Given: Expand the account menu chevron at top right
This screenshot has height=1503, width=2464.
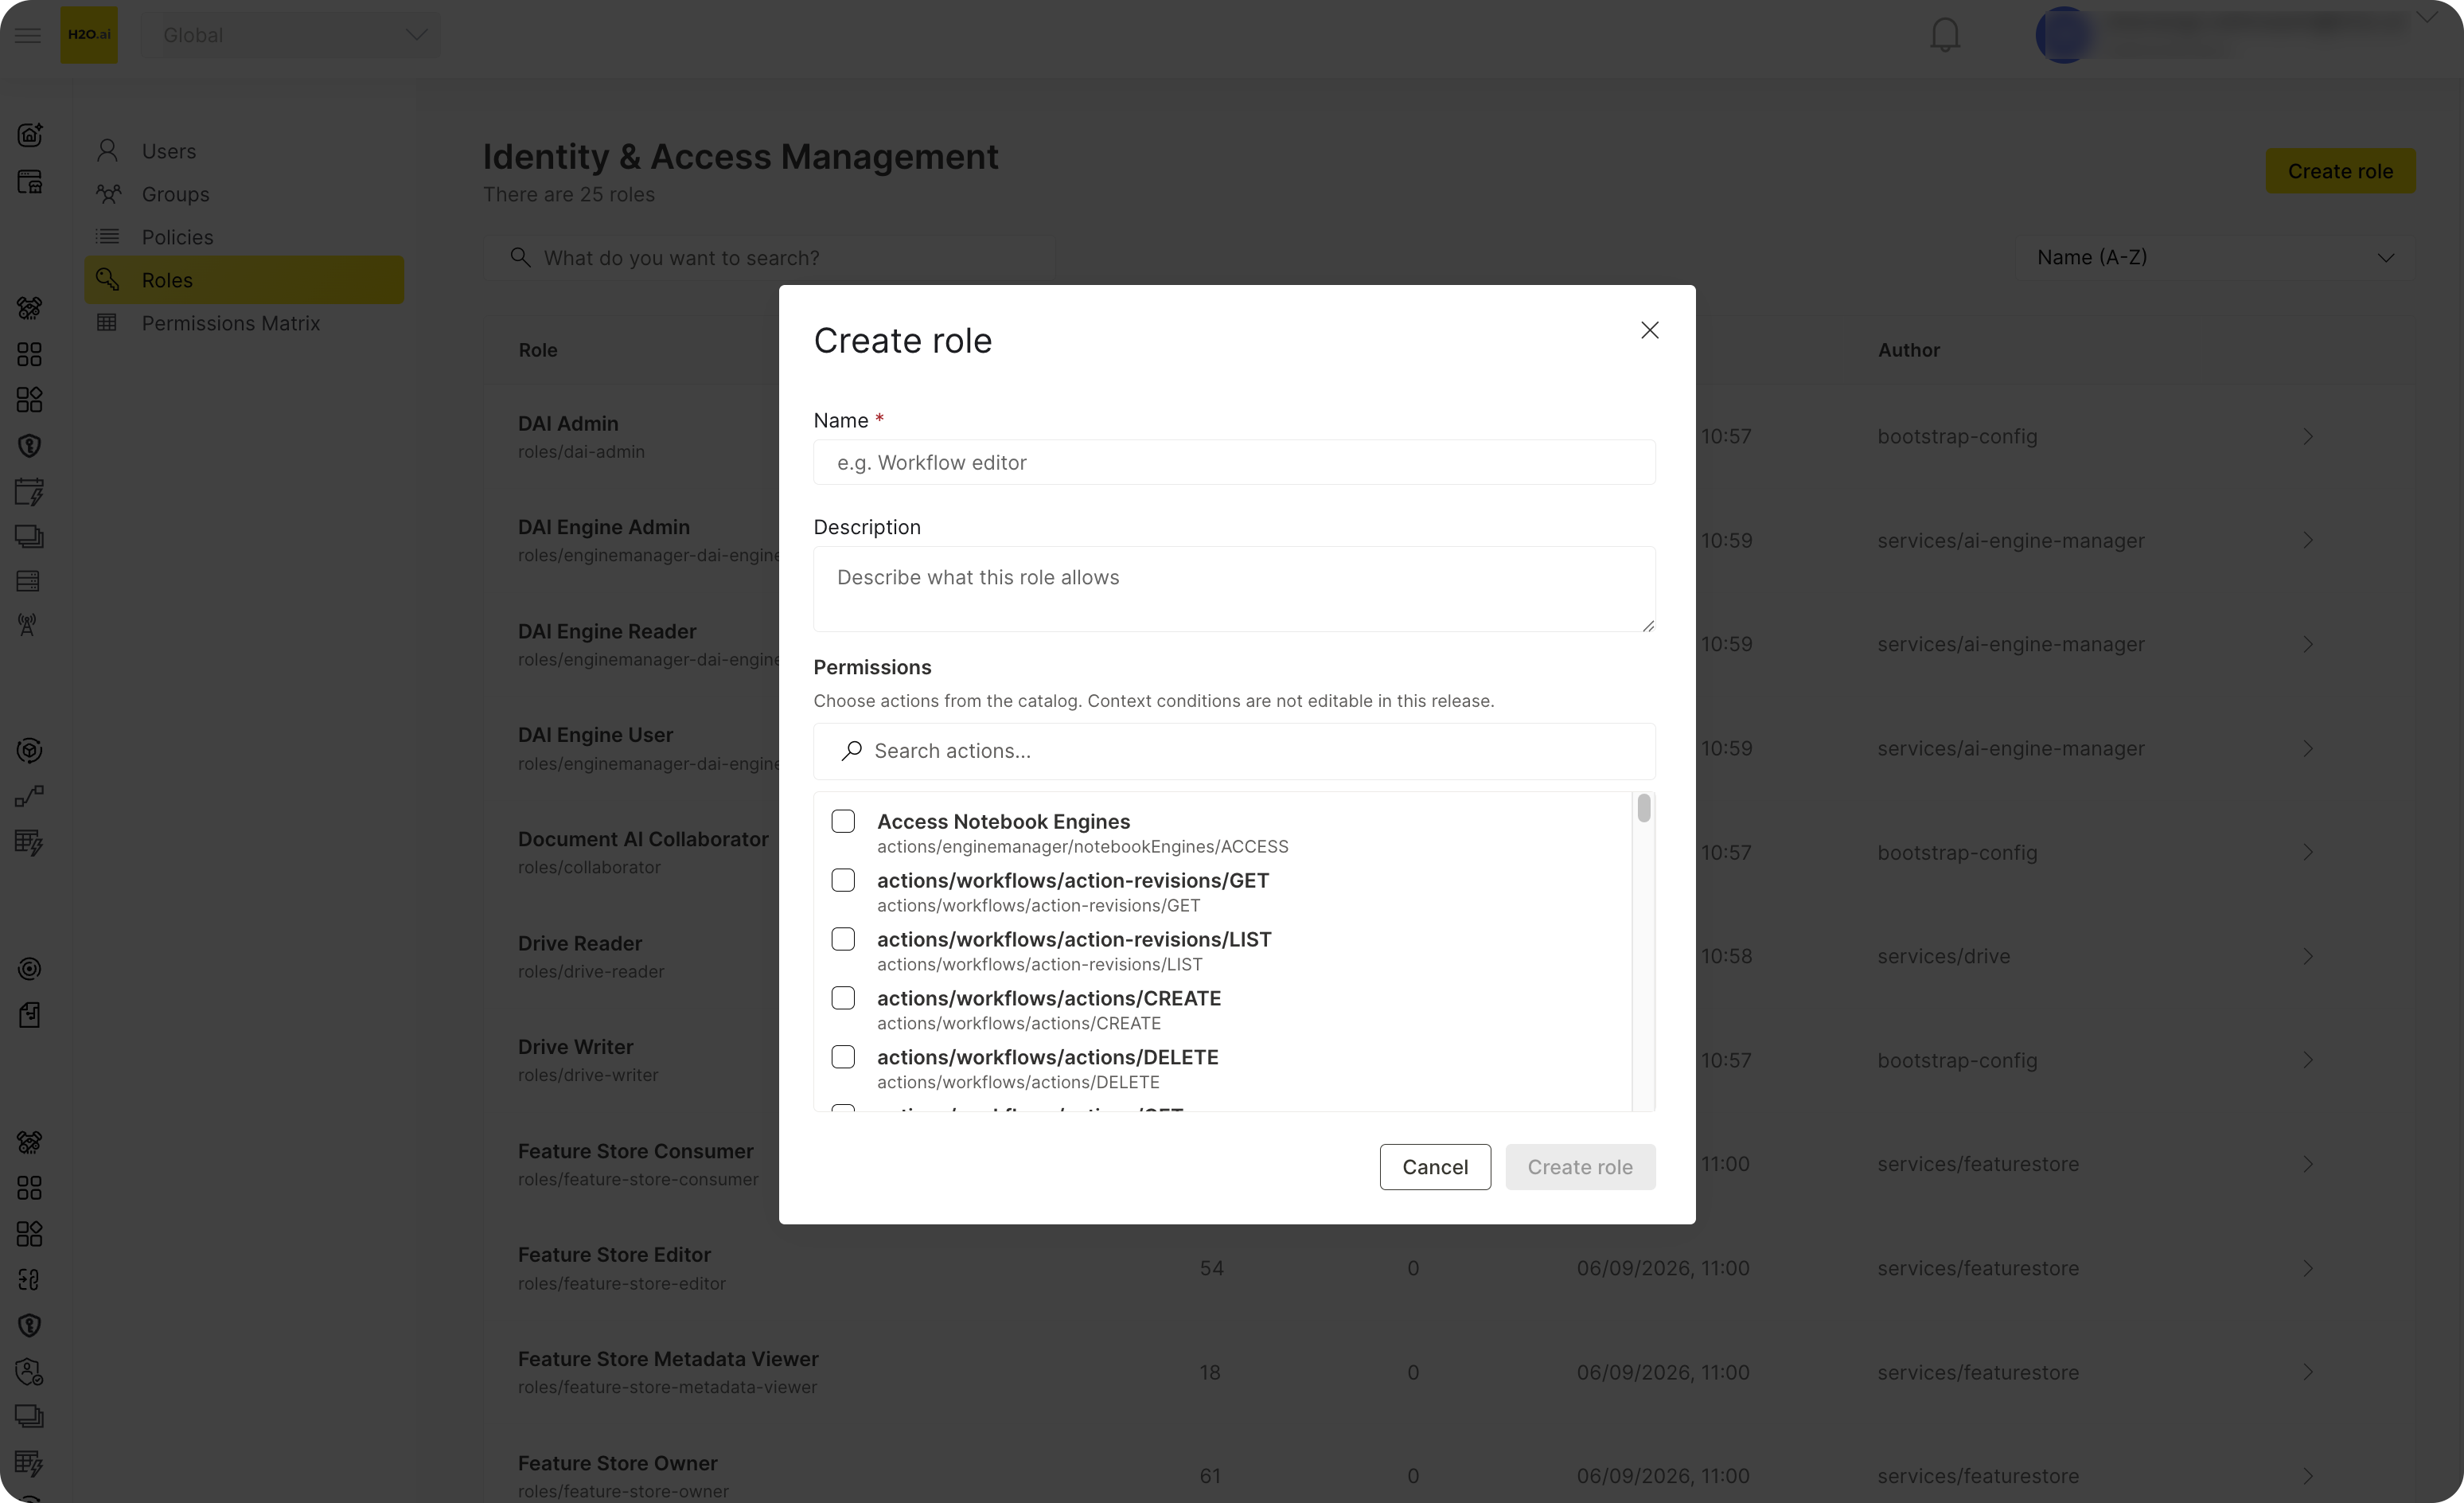Looking at the screenshot, I should click(x=2426, y=18).
